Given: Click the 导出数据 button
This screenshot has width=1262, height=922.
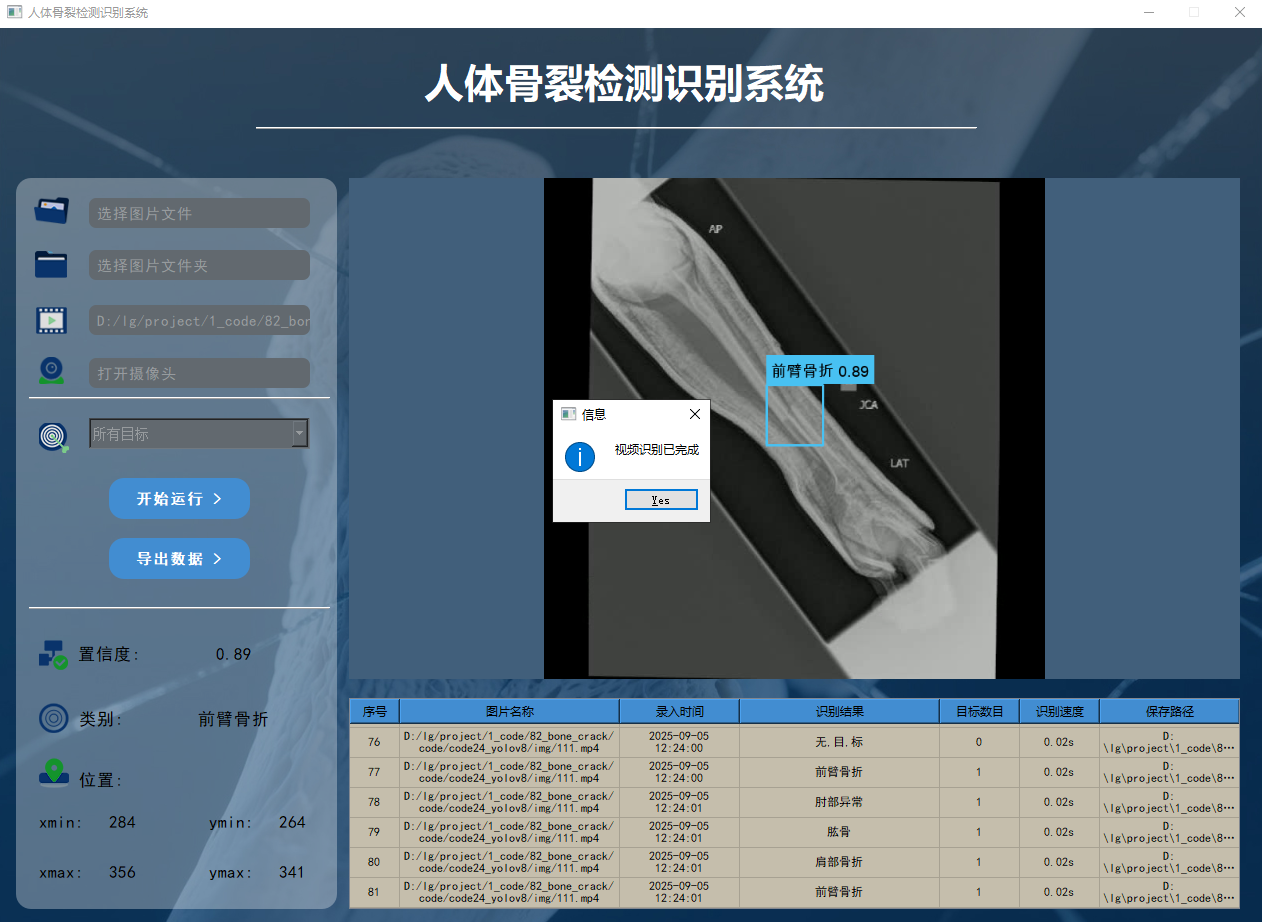Looking at the screenshot, I should 179,558.
